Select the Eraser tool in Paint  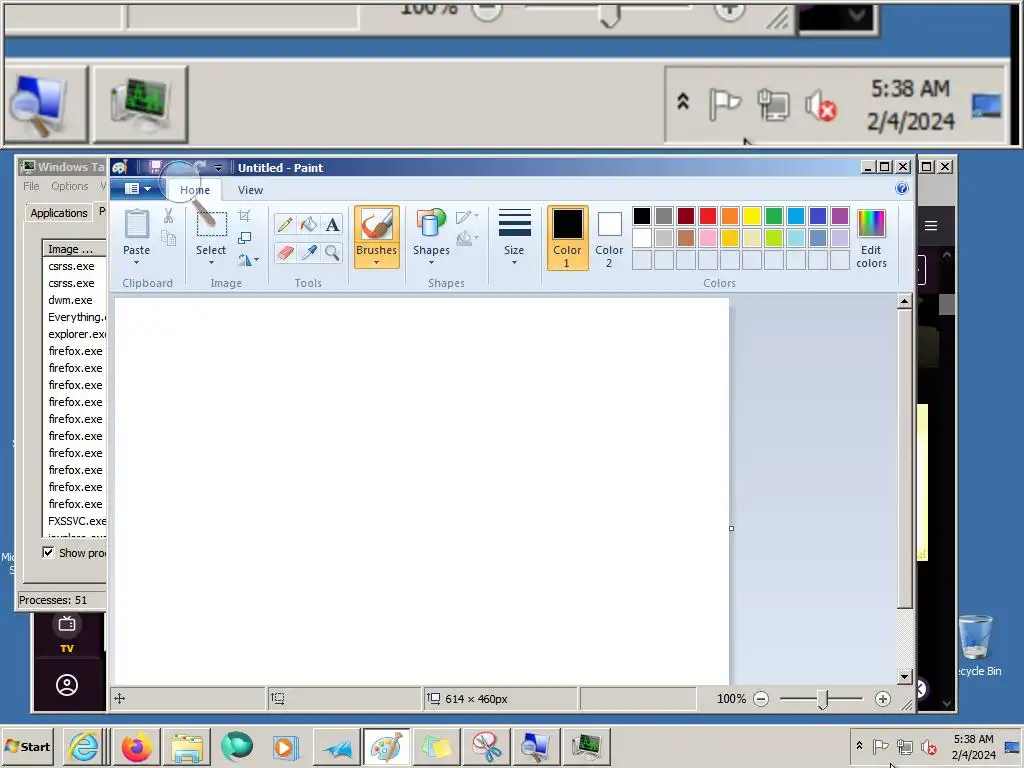tap(285, 252)
